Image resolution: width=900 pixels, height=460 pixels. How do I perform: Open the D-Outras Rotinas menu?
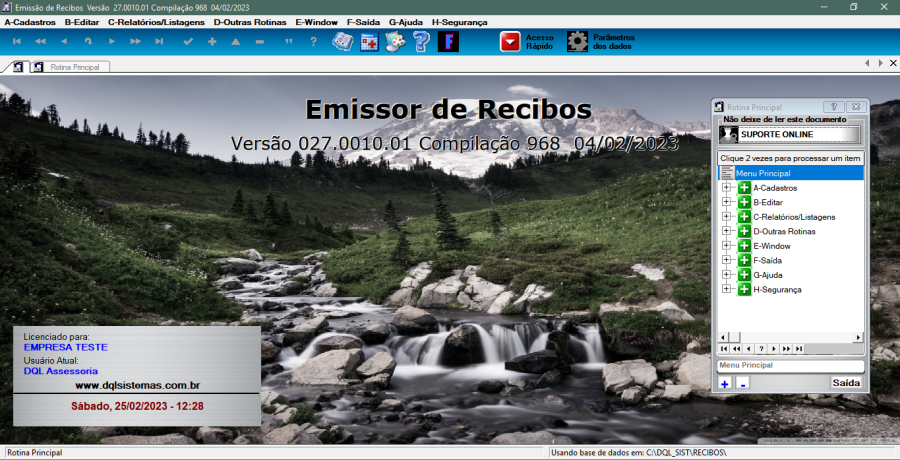click(249, 21)
